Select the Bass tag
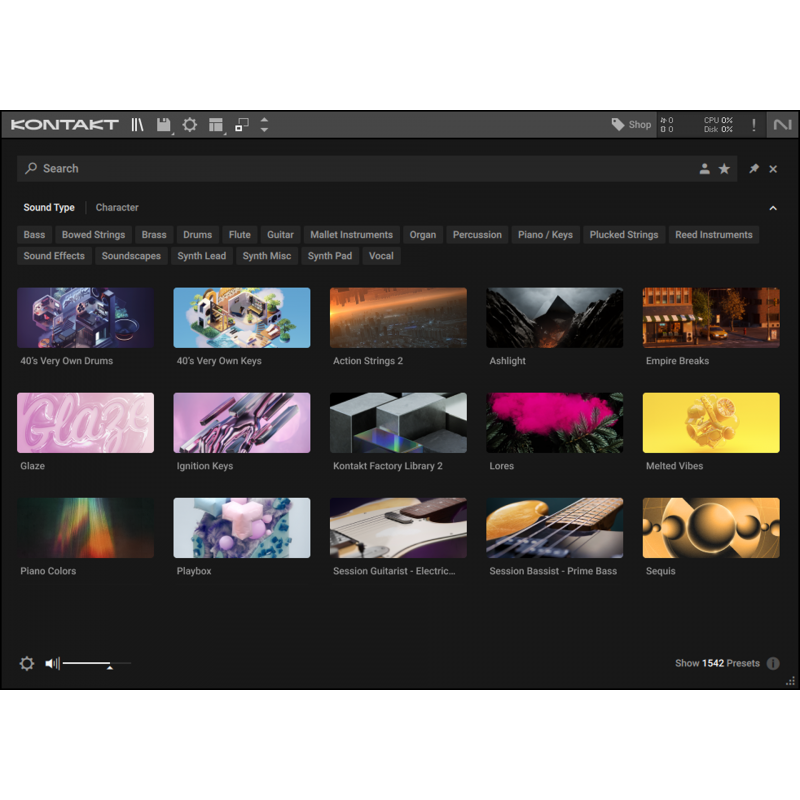Image resolution: width=800 pixels, height=800 pixels. [x=34, y=235]
